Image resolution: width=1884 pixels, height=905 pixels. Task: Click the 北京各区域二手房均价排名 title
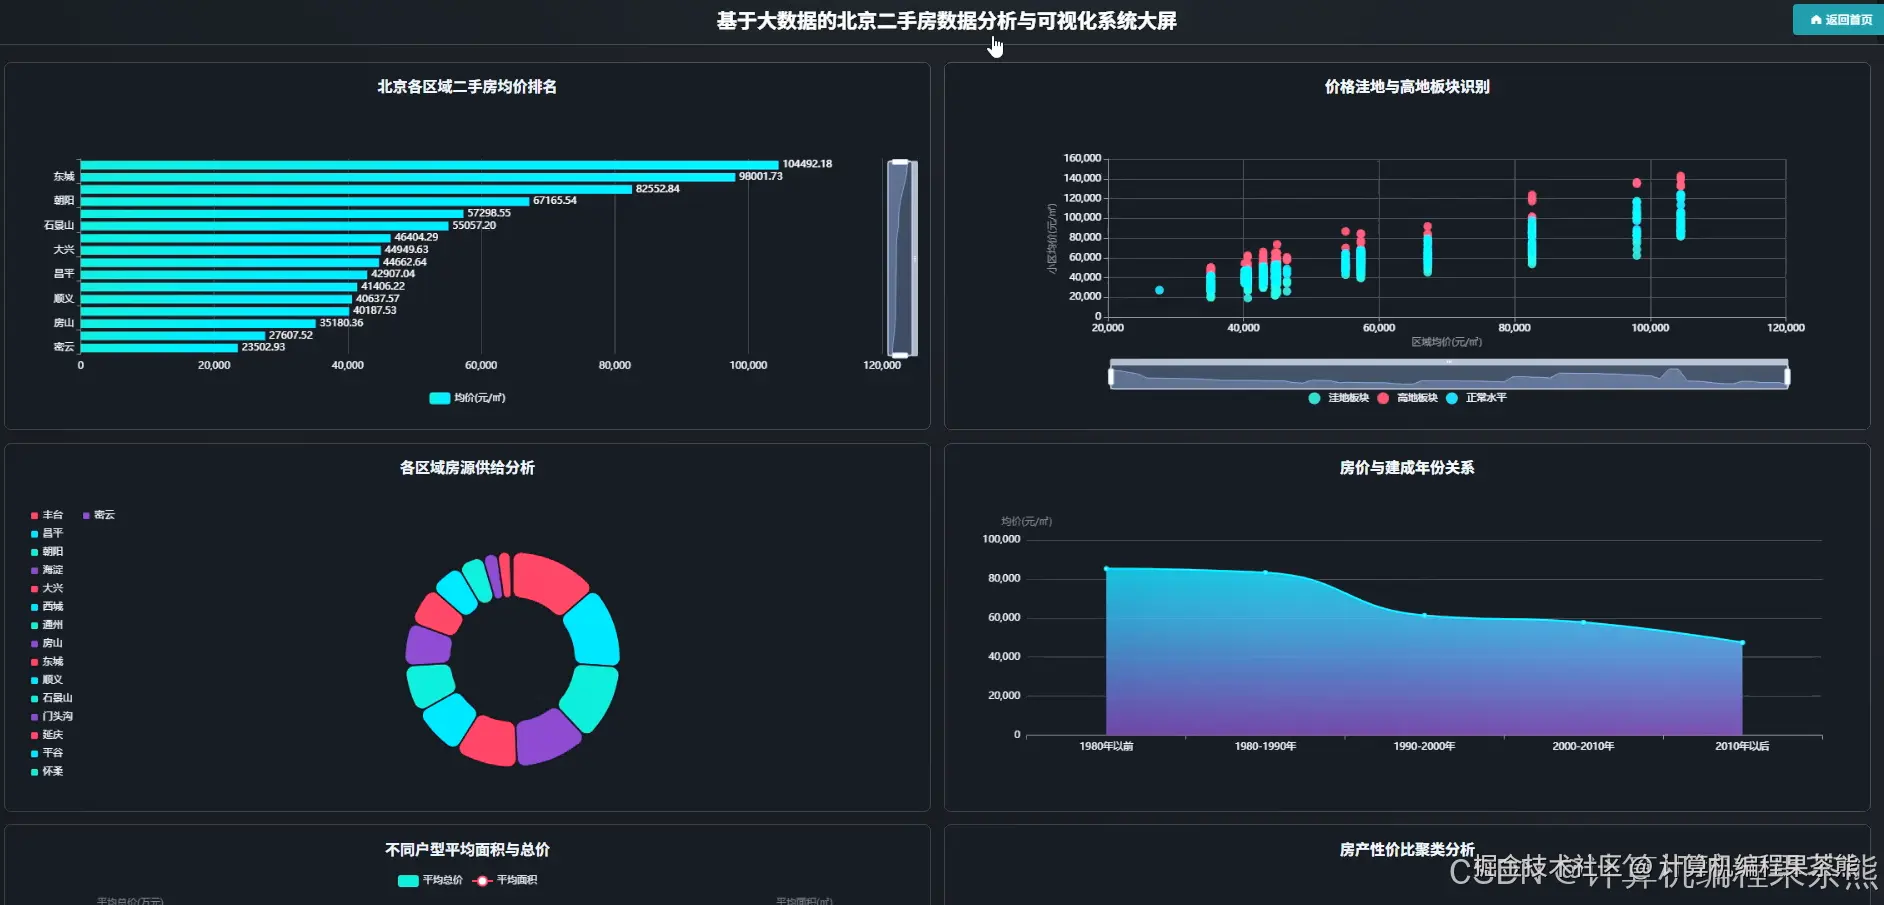coord(467,87)
